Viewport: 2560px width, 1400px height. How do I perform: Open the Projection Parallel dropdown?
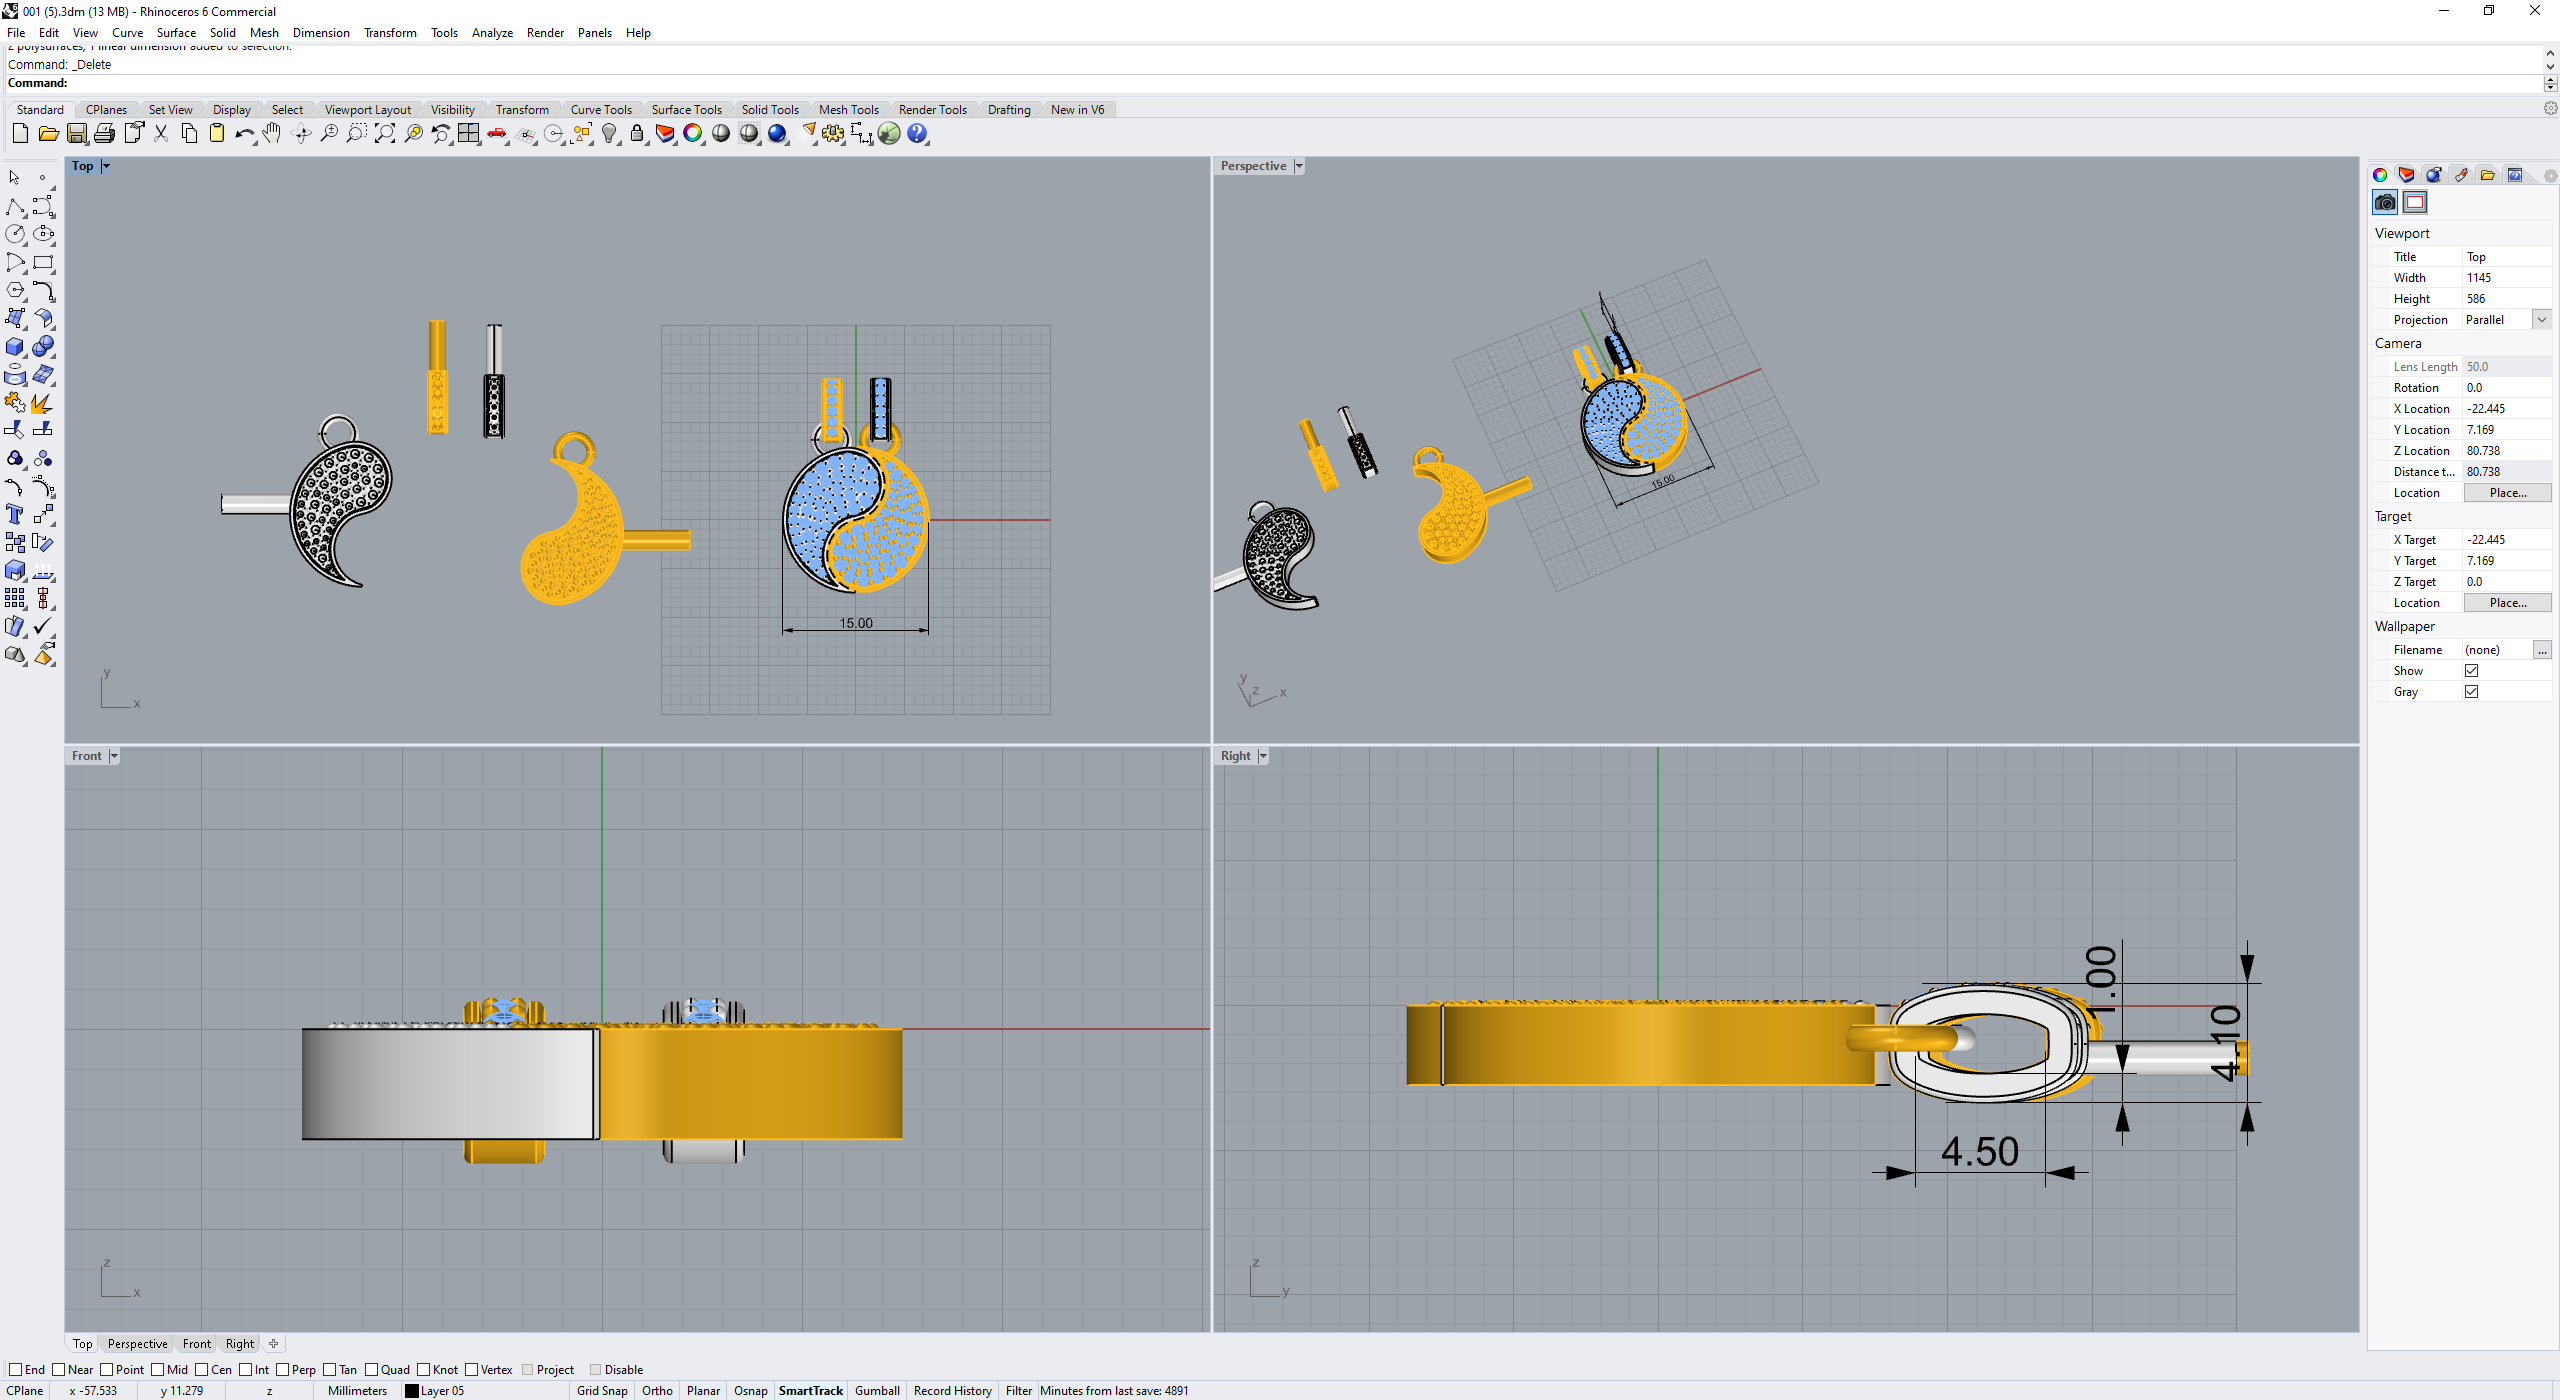pos(2541,320)
